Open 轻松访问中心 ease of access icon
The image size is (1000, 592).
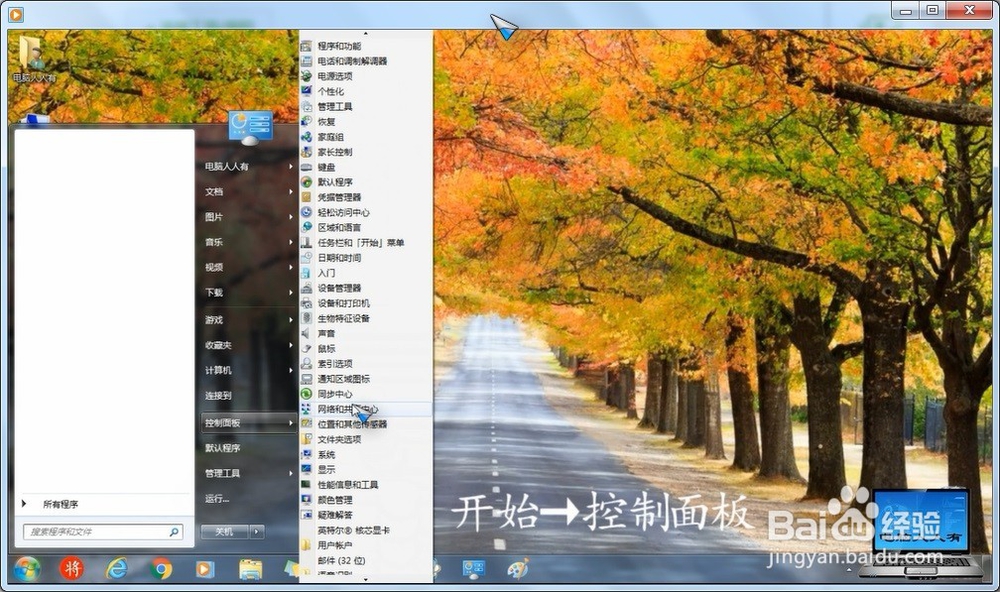(307, 212)
